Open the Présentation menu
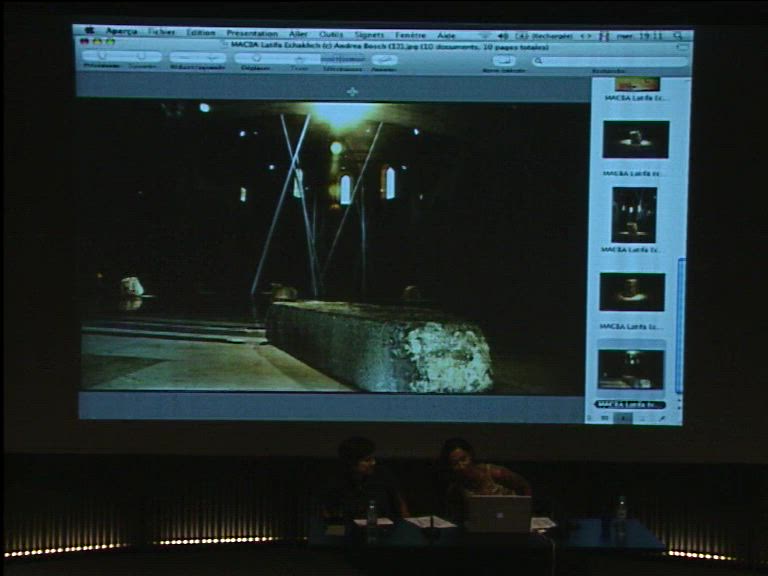This screenshot has width=768, height=576. click(x=252, y=33)
